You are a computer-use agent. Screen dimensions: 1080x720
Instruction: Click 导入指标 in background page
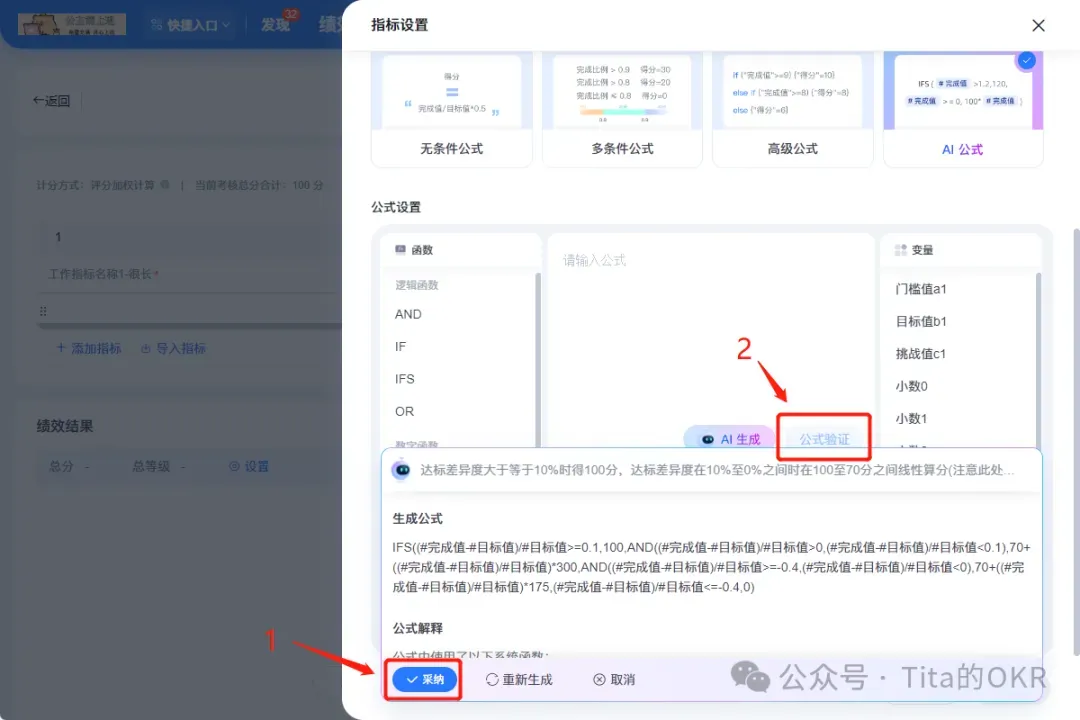(x=174, y=348)
